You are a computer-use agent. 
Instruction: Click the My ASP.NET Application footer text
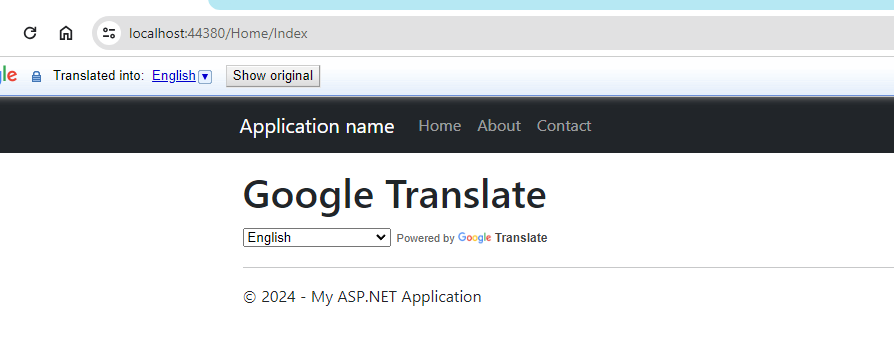396,297
